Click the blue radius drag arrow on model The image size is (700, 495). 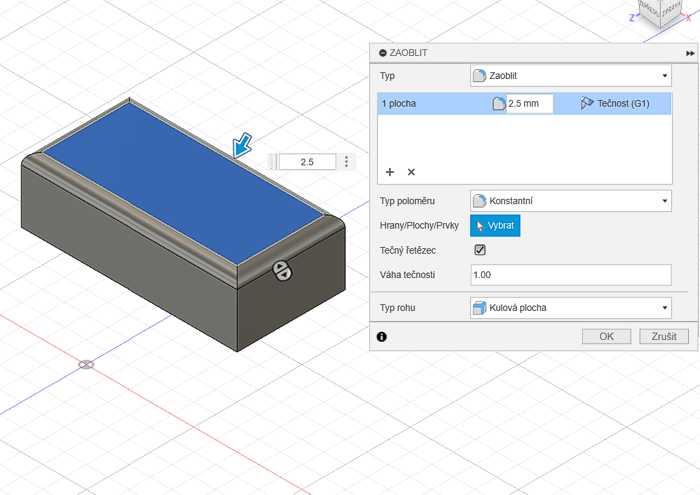[x=242, y=147]
